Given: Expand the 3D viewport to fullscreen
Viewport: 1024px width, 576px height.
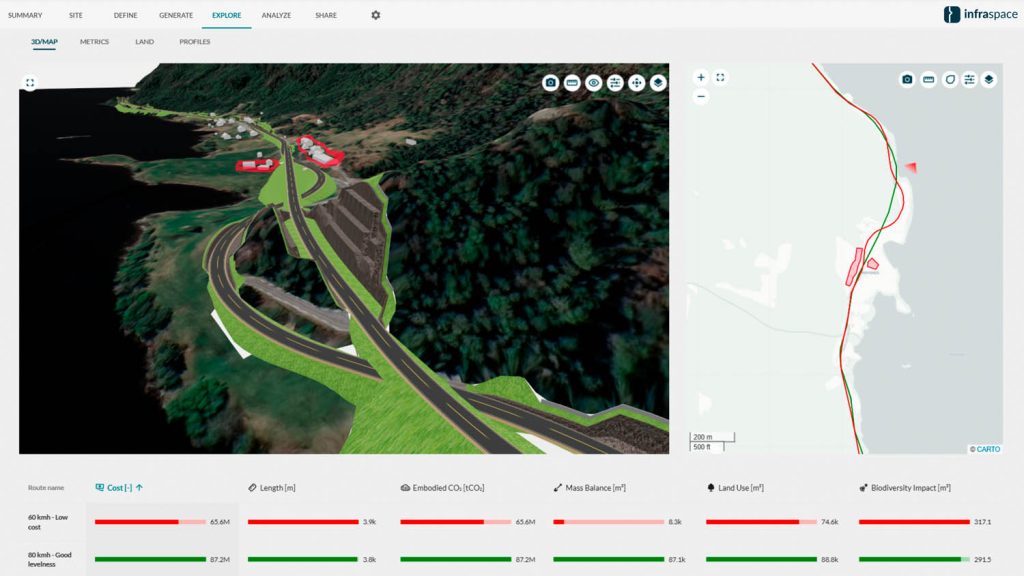Looking at the screenshot, I should click(x=31, y=83).
